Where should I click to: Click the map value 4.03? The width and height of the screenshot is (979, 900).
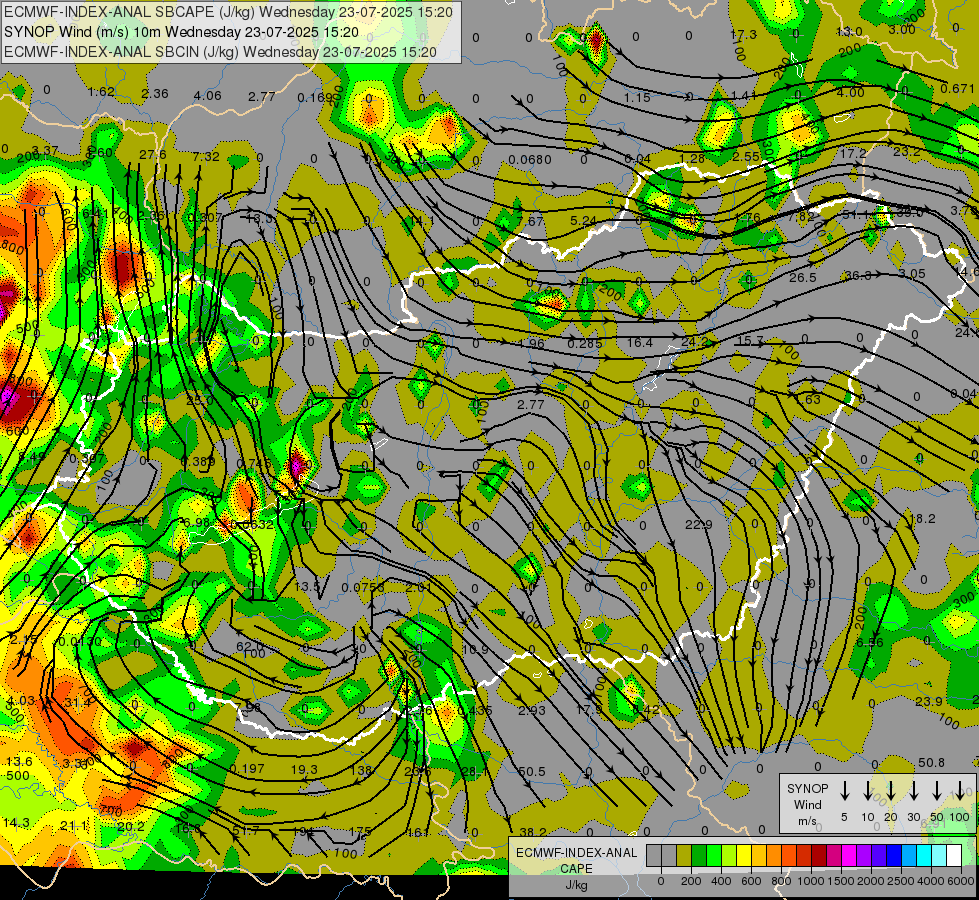click(x=21, y=700)
